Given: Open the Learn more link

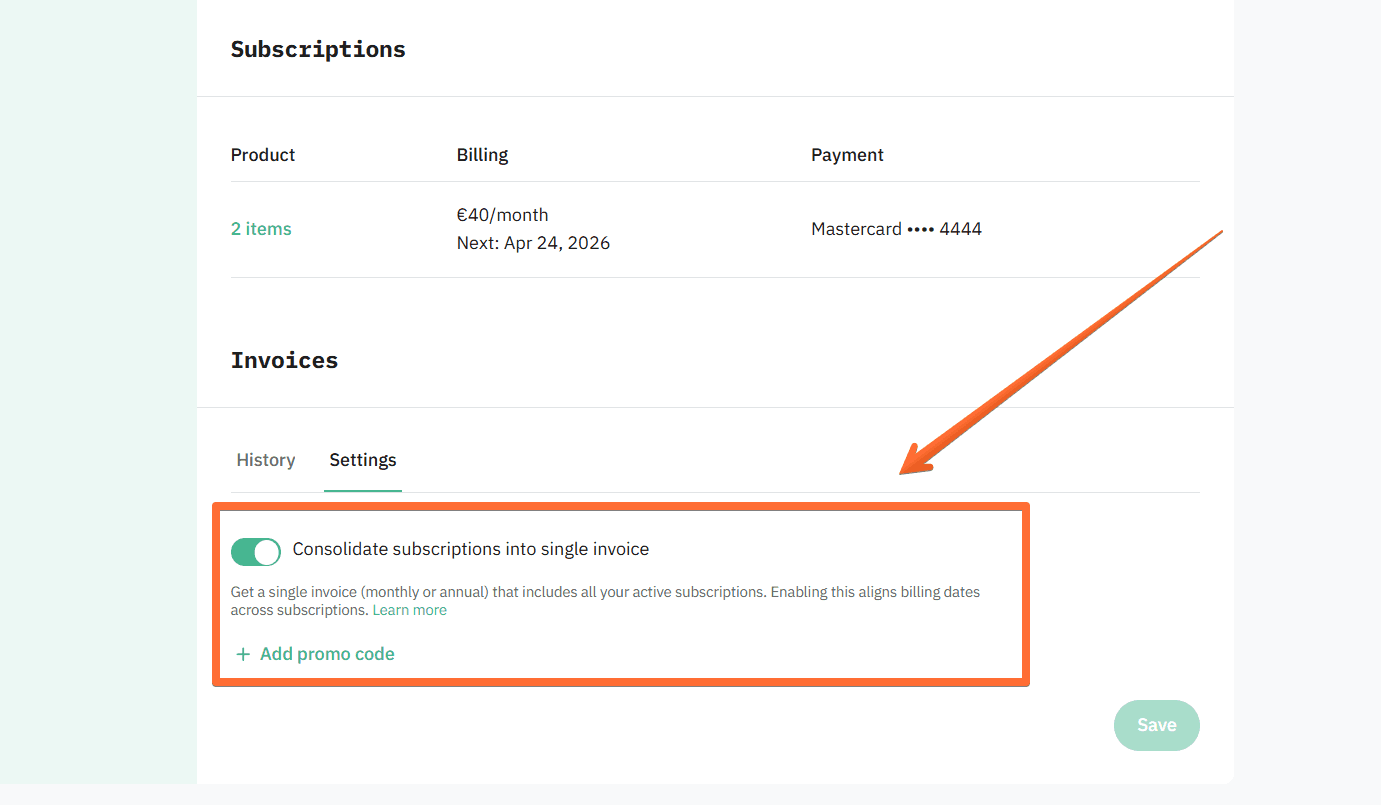Looking at the screenshot, I should (x=409, y=610).
